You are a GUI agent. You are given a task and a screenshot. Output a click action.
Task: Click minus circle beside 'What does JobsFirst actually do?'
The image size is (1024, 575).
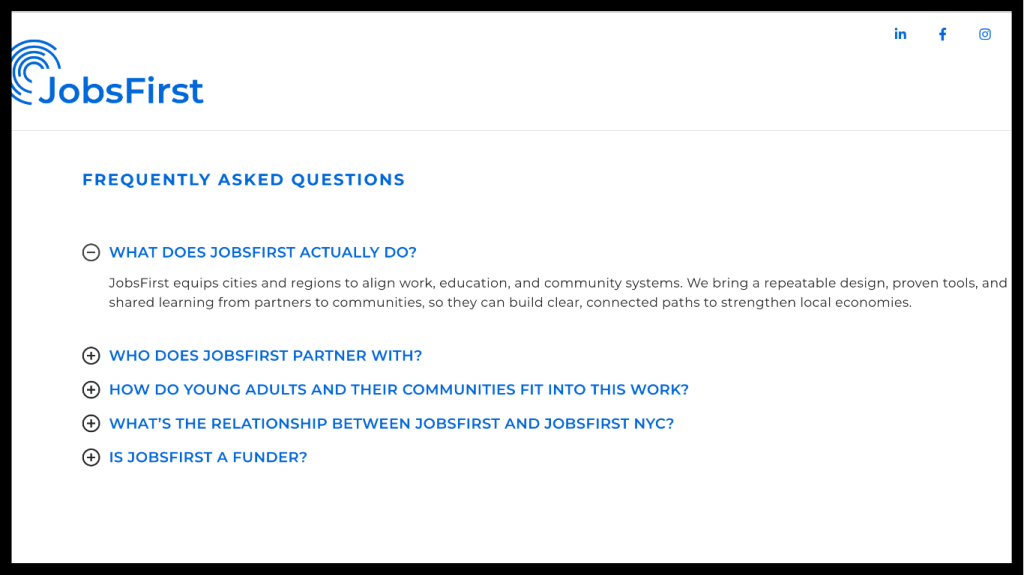(x=91, y=253)
